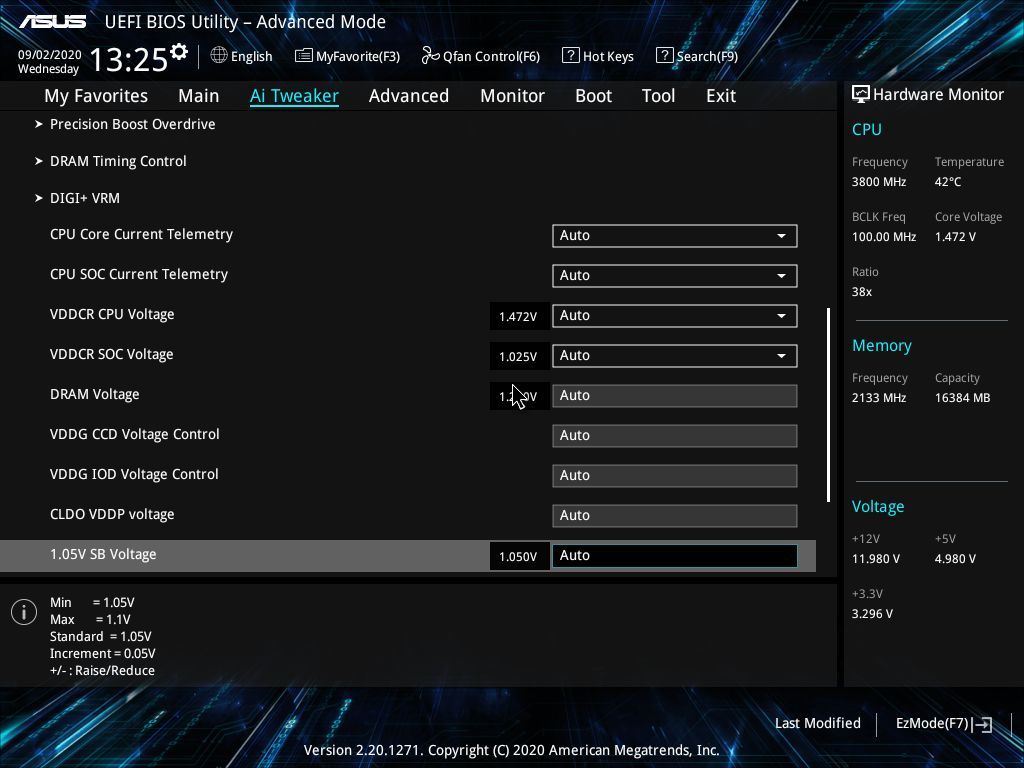This screenshot has height=768, width=1024.
Task: Open the VDDCR CPU Voltage dropdown
Action: pos(675,315)
